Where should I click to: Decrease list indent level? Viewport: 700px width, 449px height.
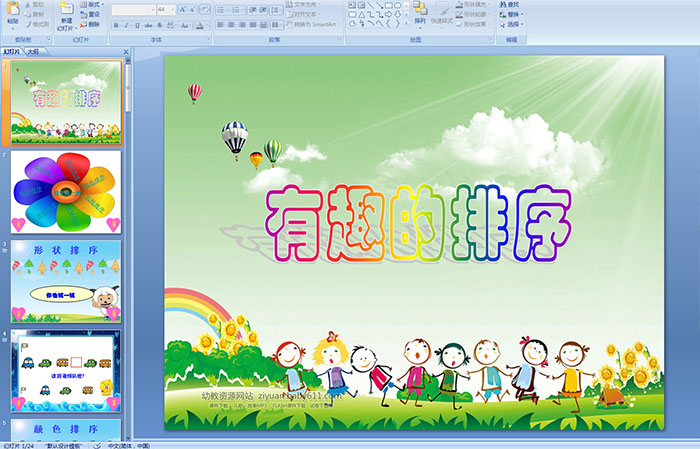pos(252,10)
